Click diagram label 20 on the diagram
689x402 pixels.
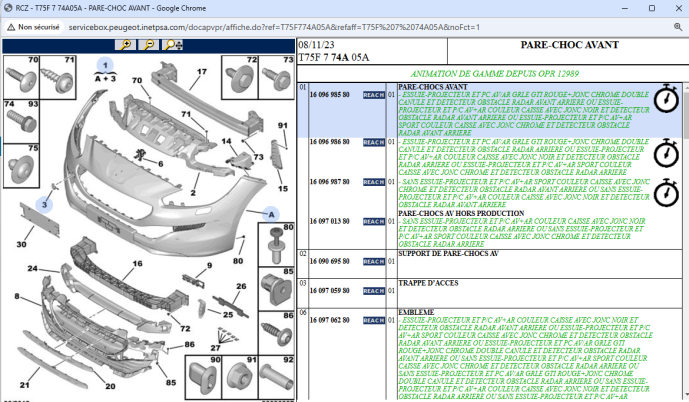coord(110,386)
